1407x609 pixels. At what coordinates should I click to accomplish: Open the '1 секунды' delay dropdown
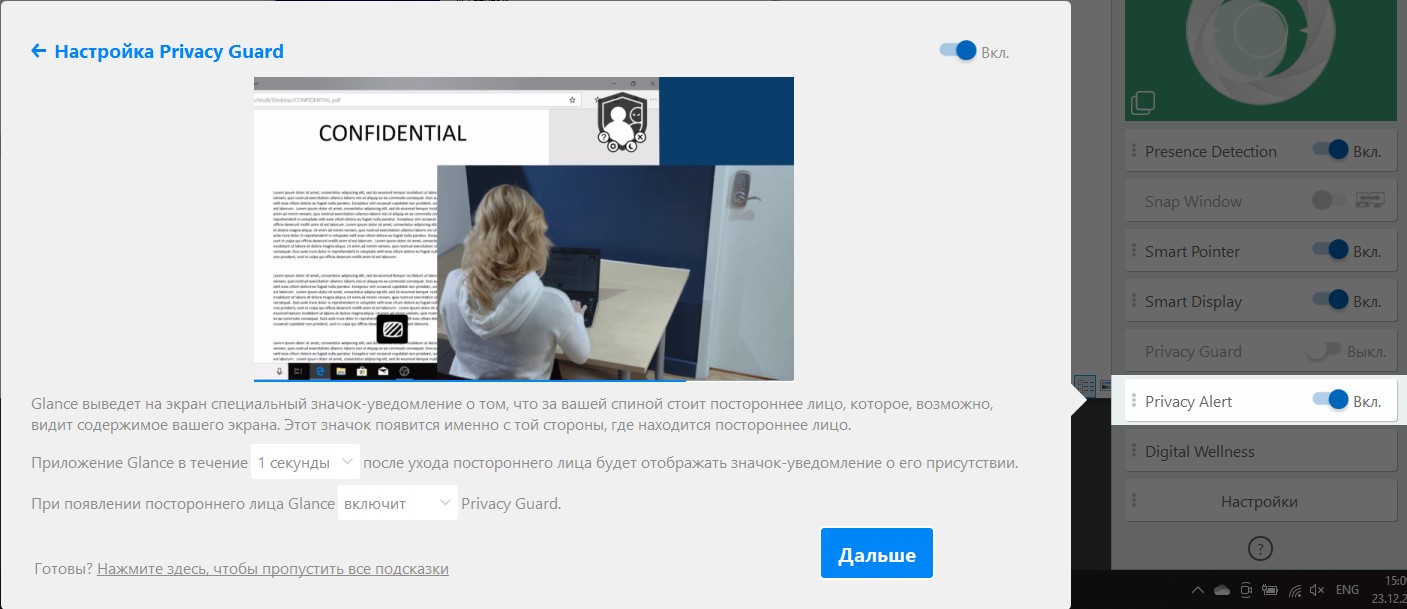(305, 463)
